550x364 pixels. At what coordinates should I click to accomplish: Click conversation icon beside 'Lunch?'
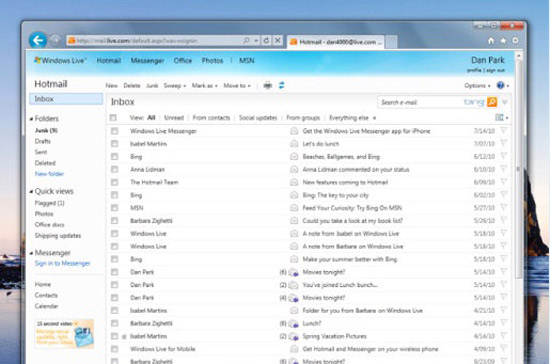[294, 323]
